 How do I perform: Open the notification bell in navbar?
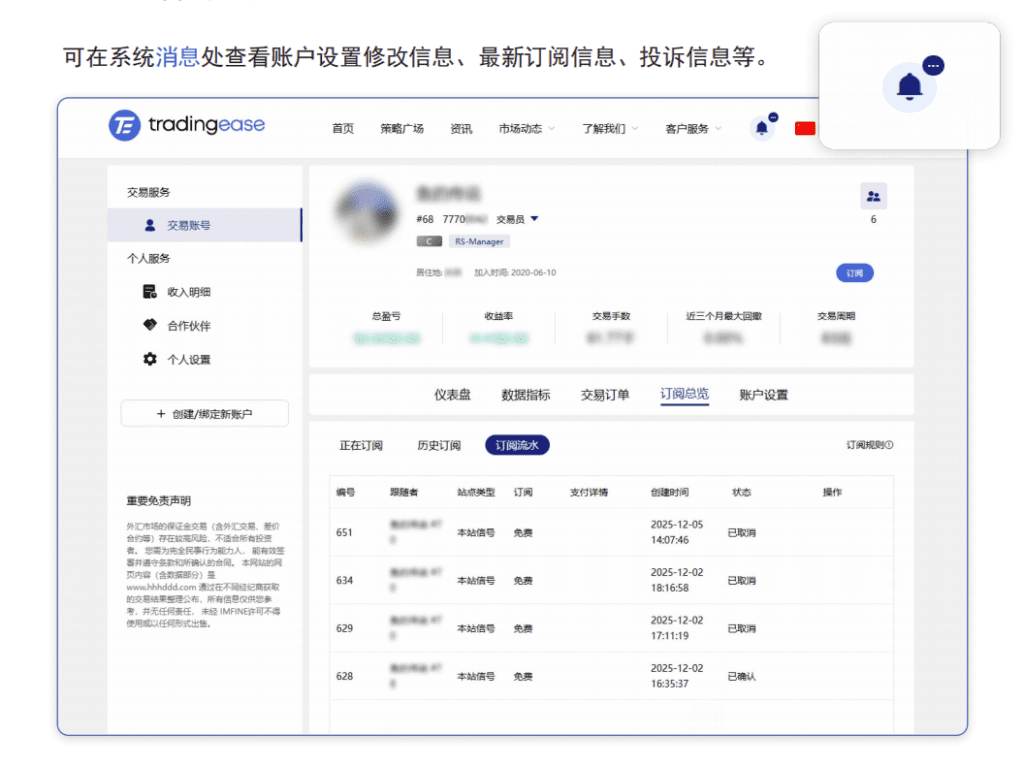point(762,128)
